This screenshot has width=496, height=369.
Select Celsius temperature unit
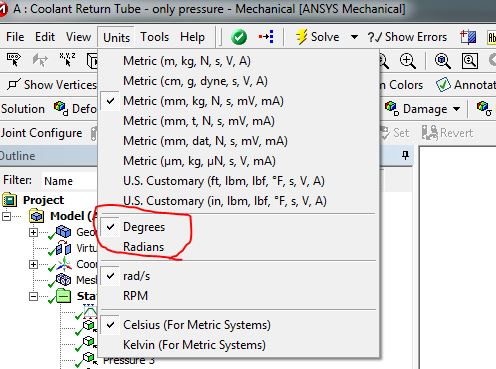click(x=238, y=325)
